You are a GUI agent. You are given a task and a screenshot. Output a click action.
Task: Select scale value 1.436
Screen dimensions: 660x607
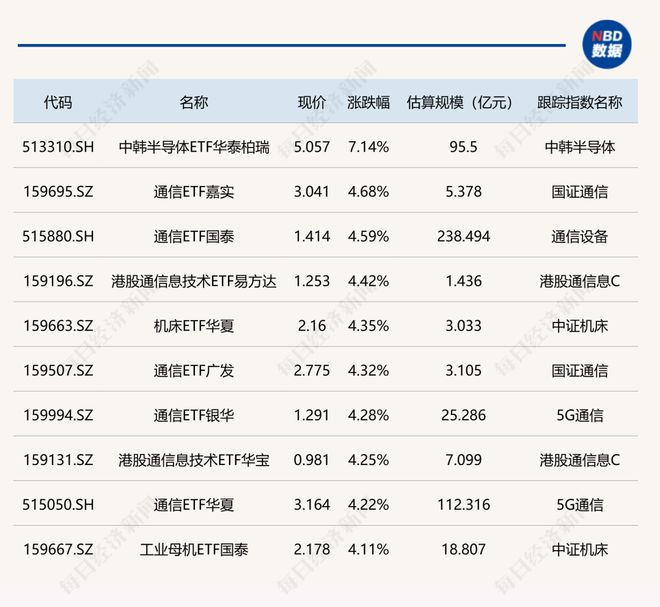[463, 281]
